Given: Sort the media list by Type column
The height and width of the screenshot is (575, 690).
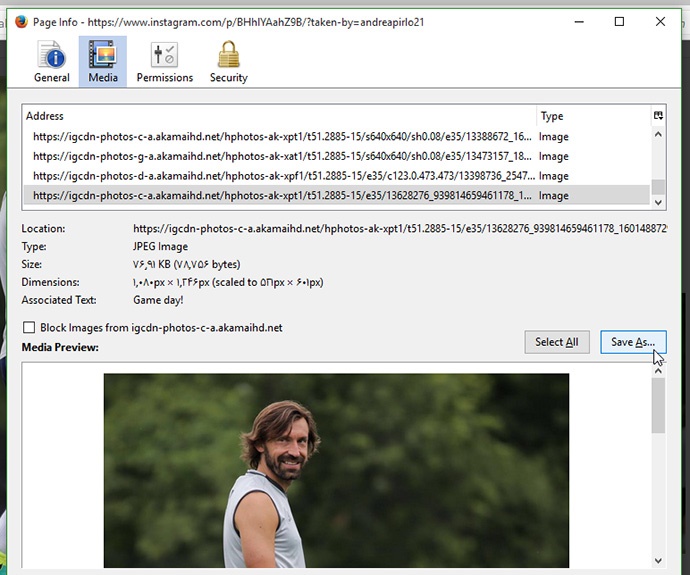Looking at the screenshot, I should coord(594,116).
